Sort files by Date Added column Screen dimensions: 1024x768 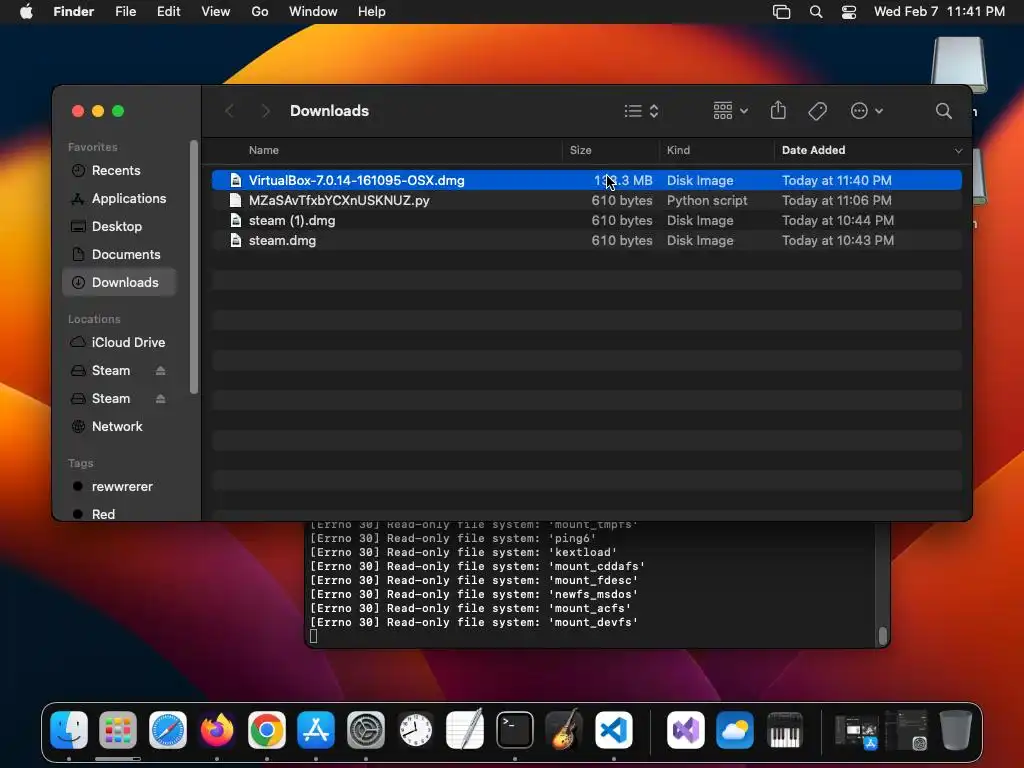click(x=813, y=150)
